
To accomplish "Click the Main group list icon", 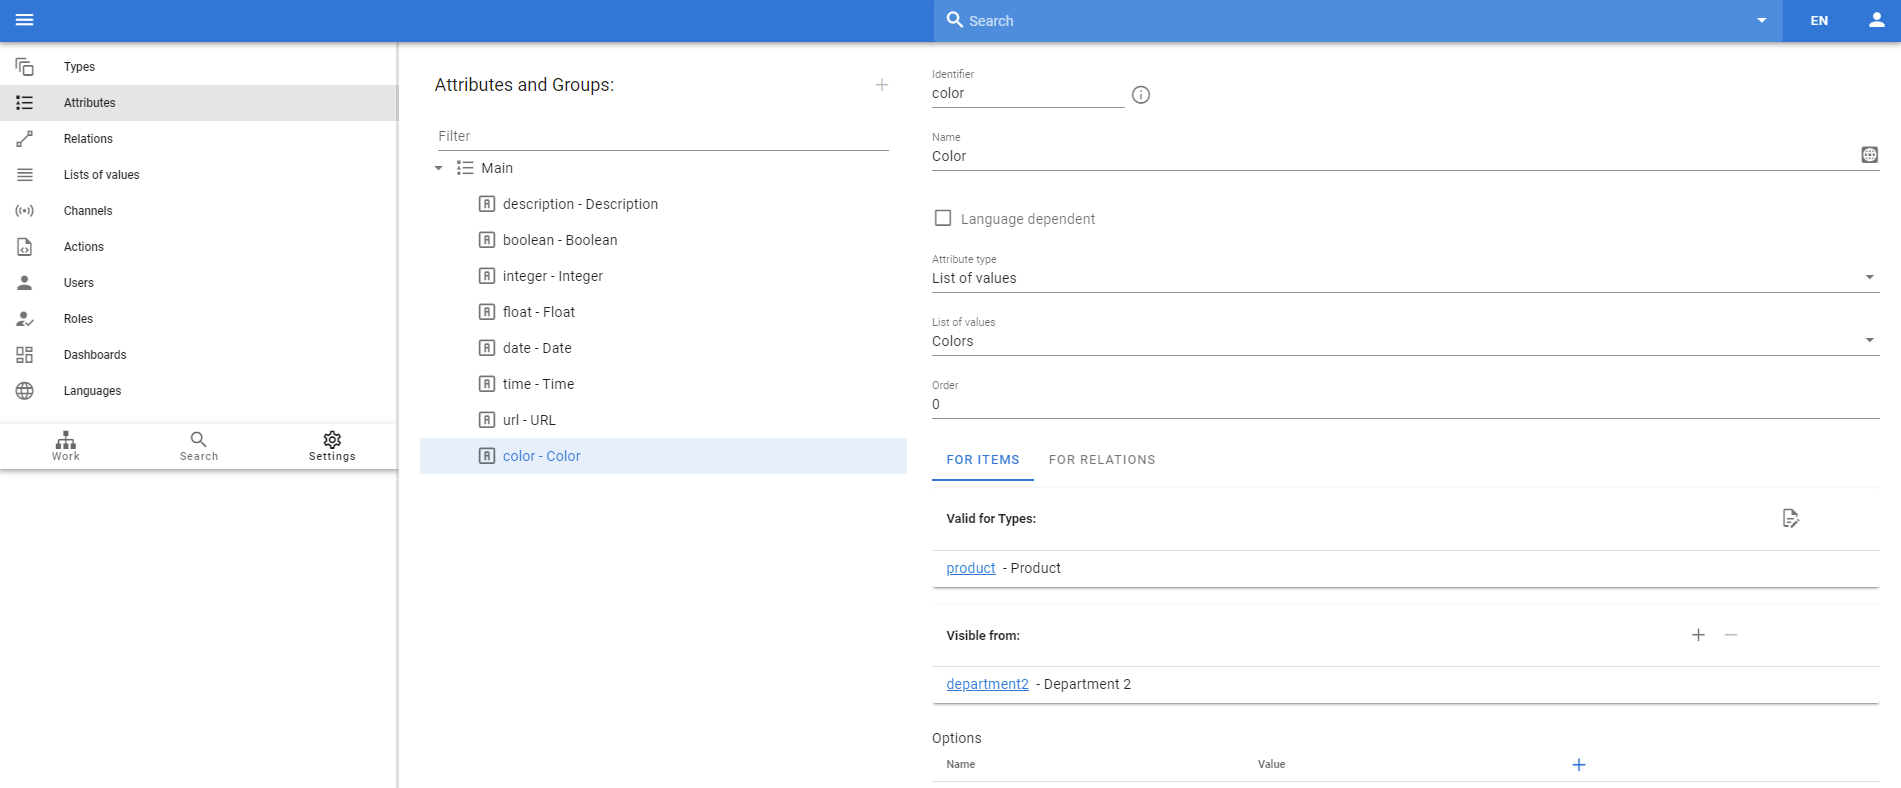I will pos(465,168).
